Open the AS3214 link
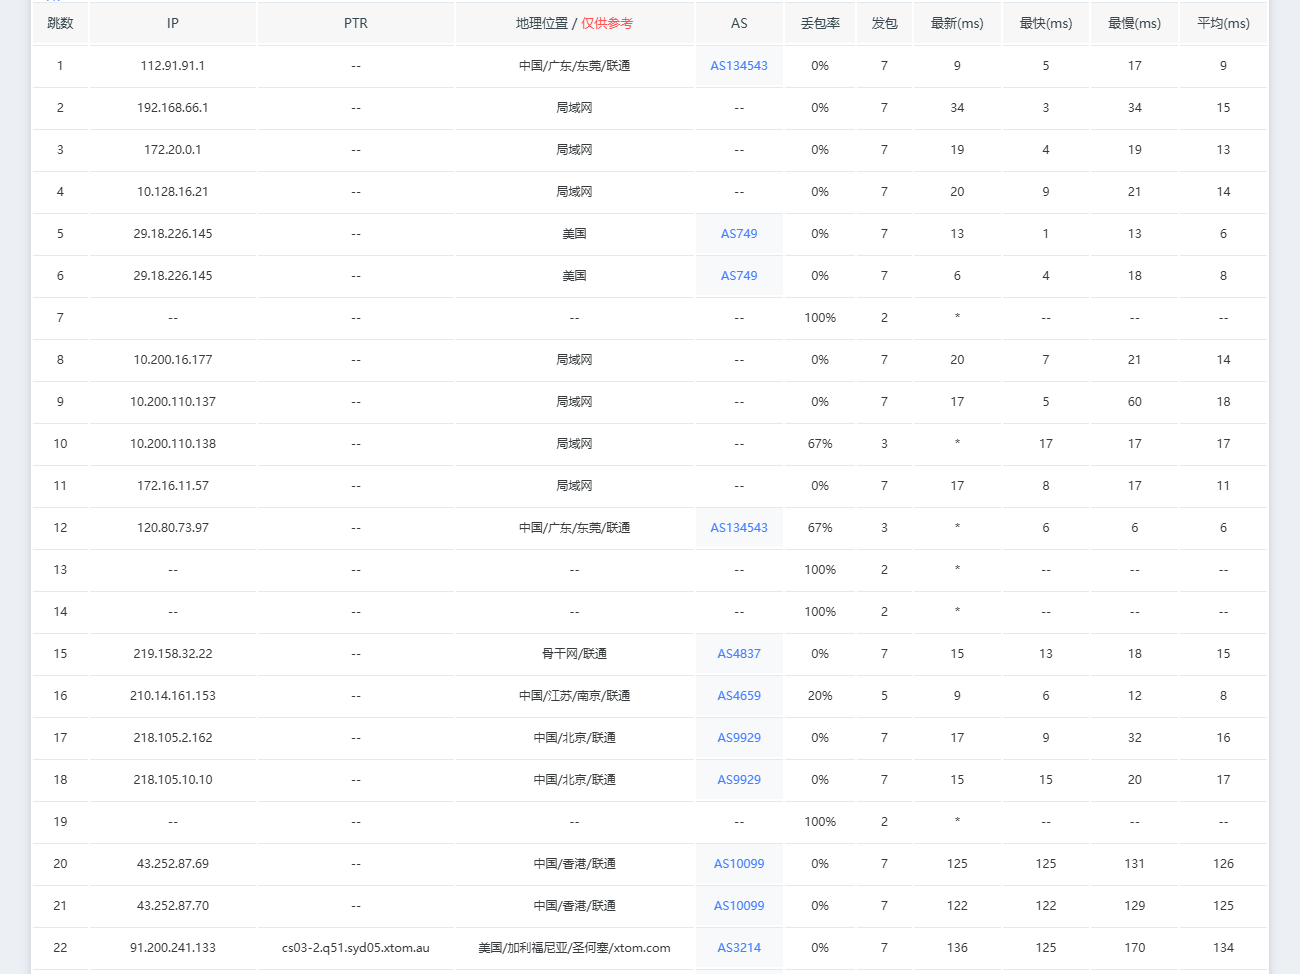This screenshot has height=974, width=1300. [x=739, y=948]
